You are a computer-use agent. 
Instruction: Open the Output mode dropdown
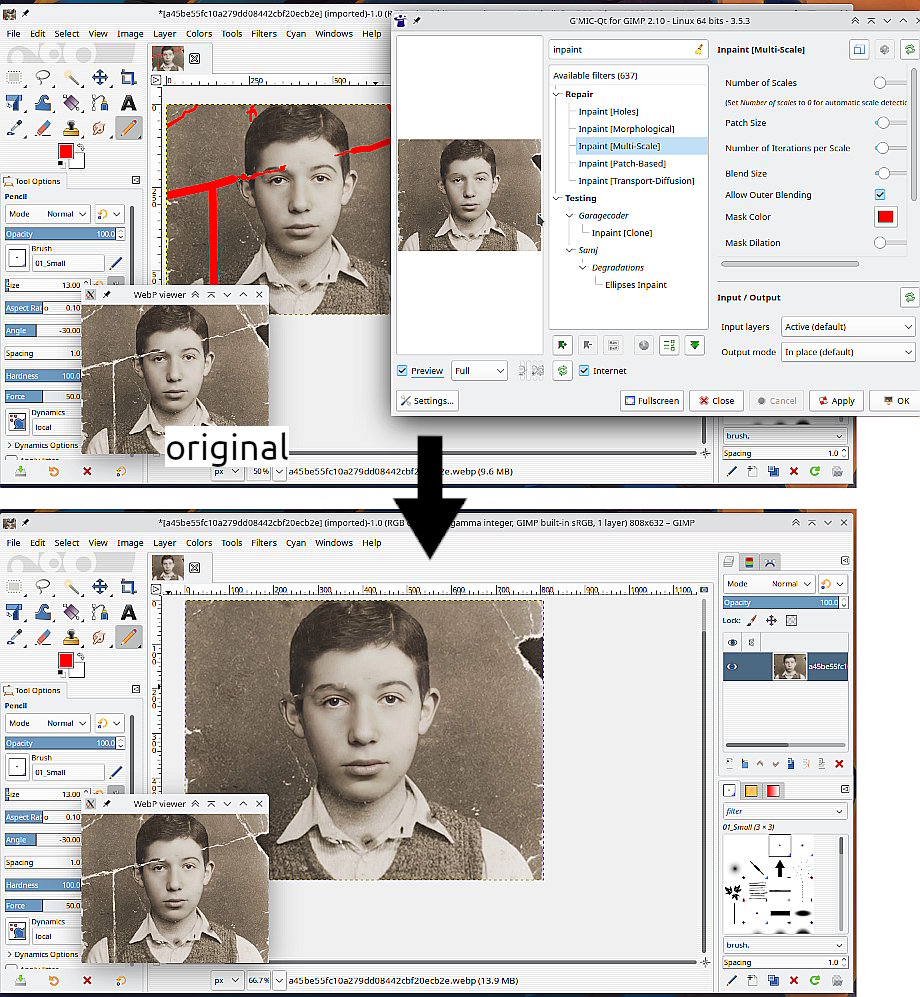(847, 352)
